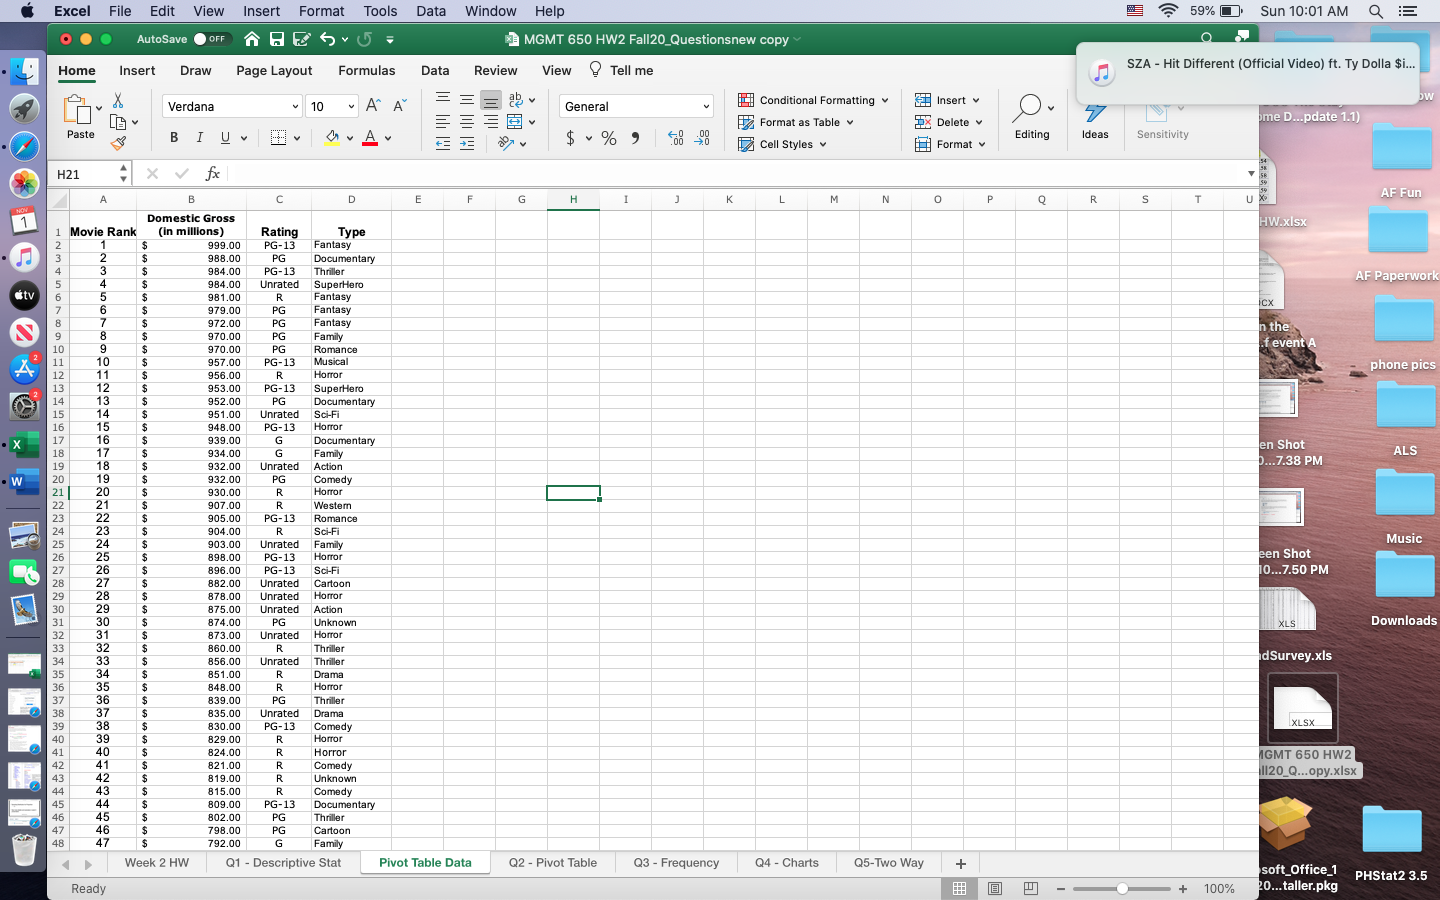Click the Save floppy disk icon
The width and height of the screenshot is (1440, 900).
[277, 39]
